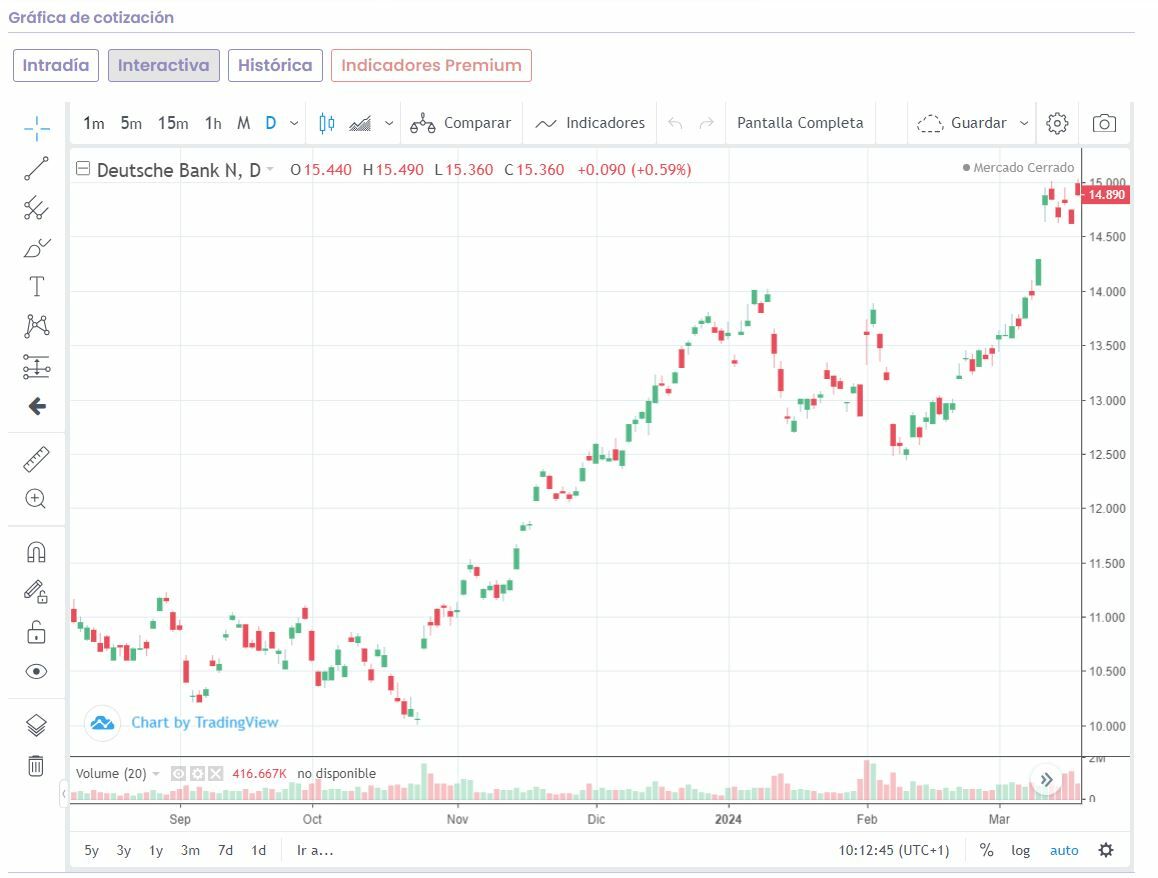Select the 3y time range
Viewport: 1158px width, 878px height.
click(x=123, y=851)
